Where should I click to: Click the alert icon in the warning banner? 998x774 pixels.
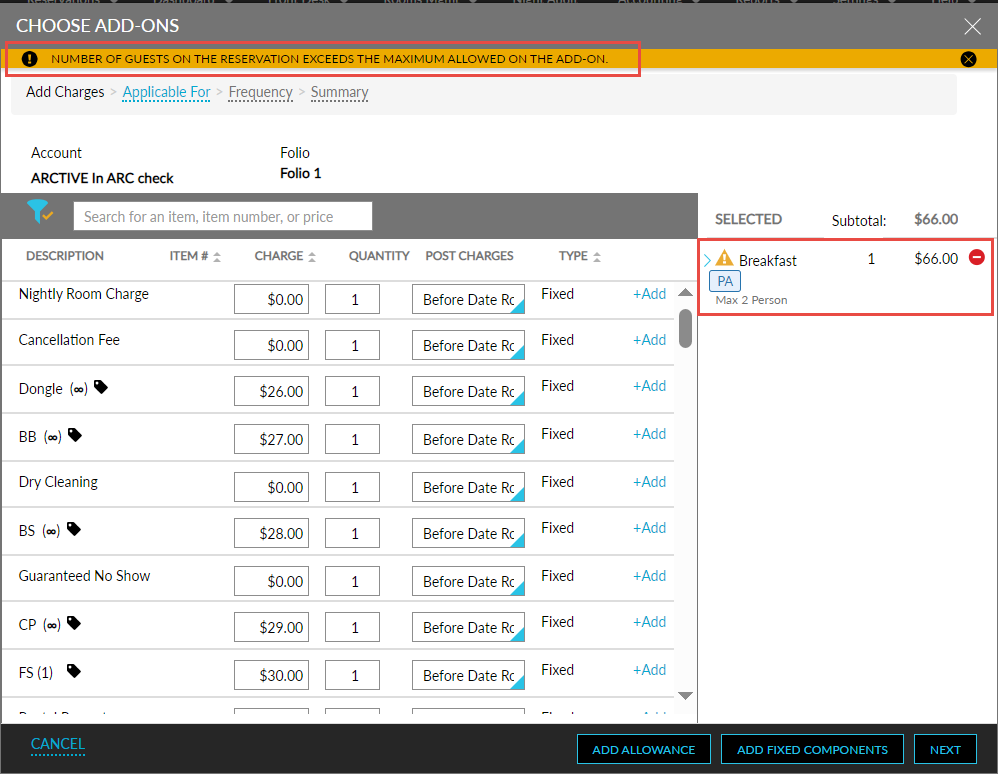(29, 59)
